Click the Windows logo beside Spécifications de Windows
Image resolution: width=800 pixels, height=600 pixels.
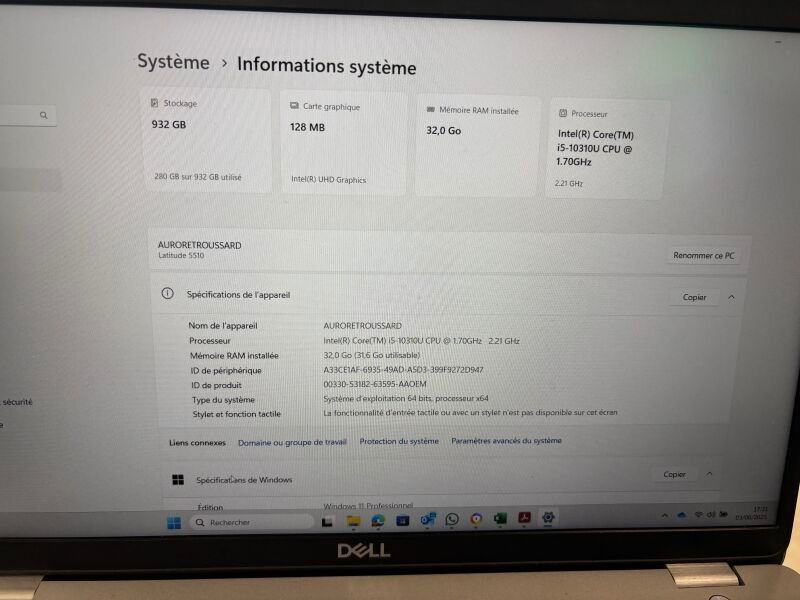pos(178,480)
